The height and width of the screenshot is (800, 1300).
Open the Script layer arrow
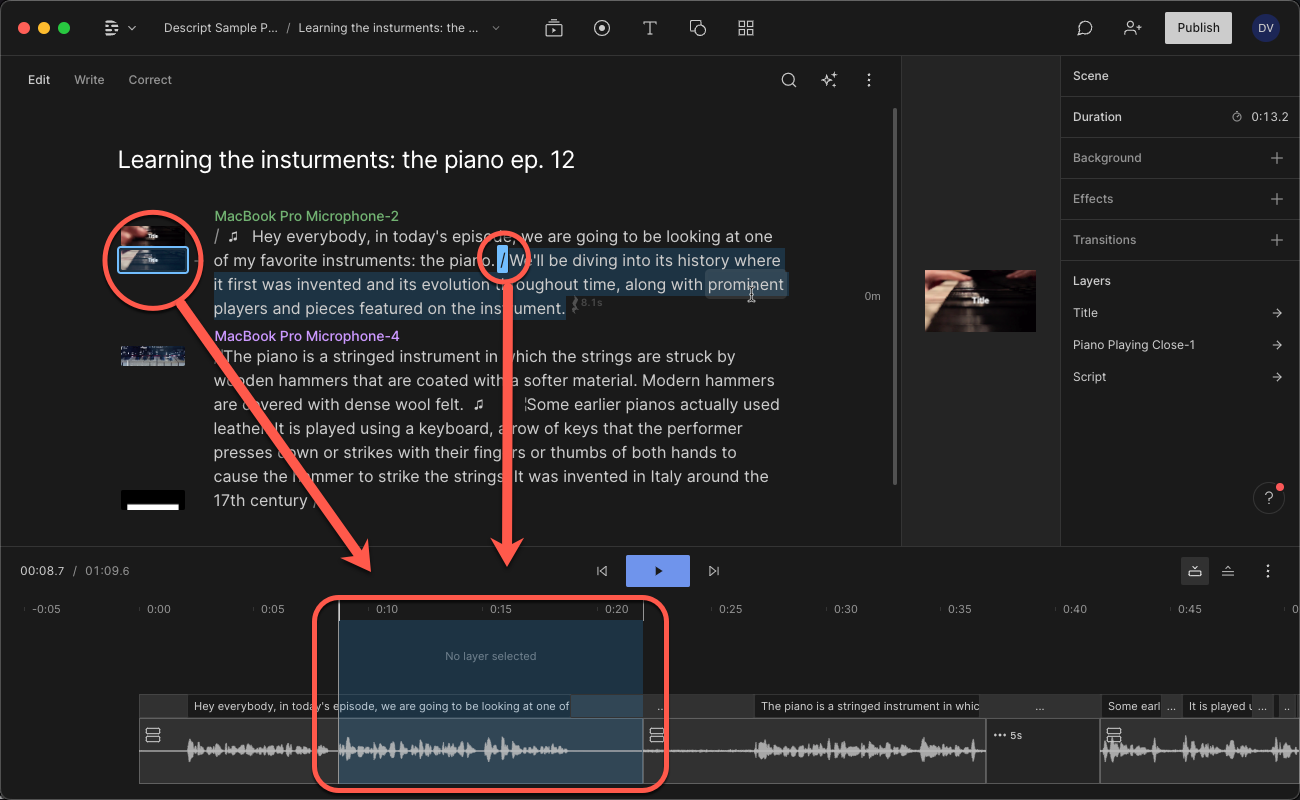pos(1277,377)
